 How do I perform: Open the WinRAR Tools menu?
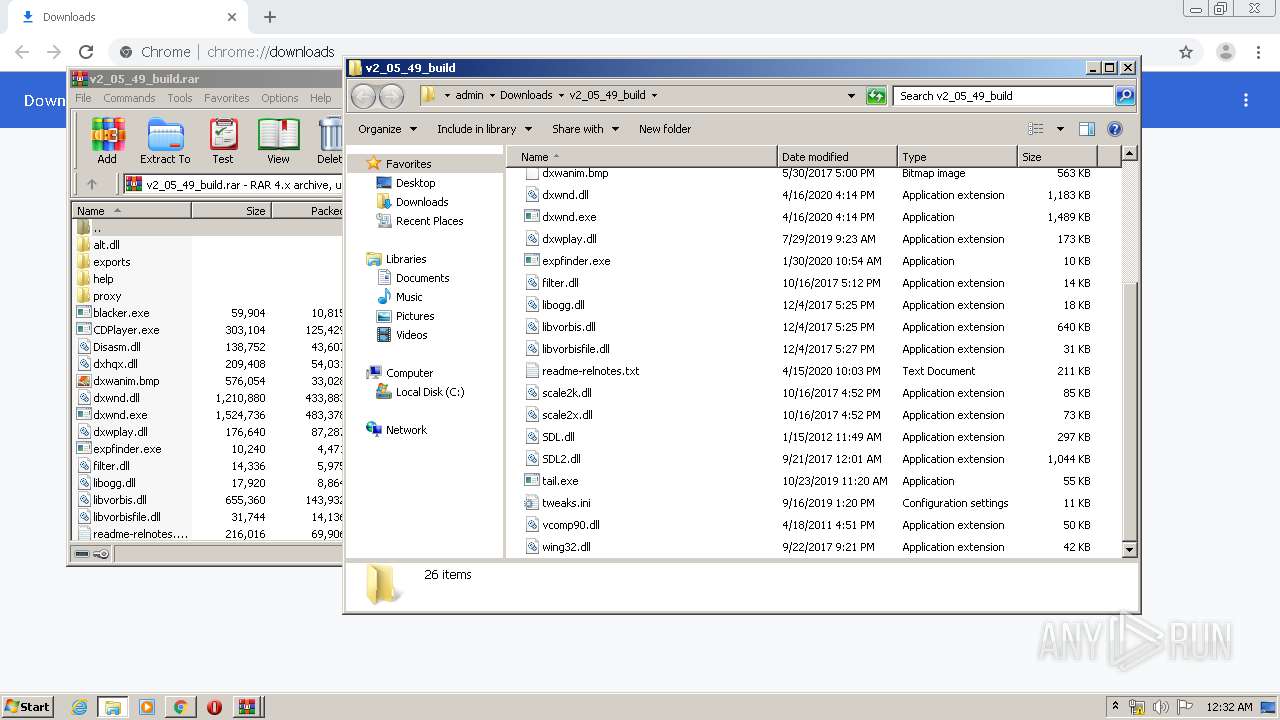[180, 98]
